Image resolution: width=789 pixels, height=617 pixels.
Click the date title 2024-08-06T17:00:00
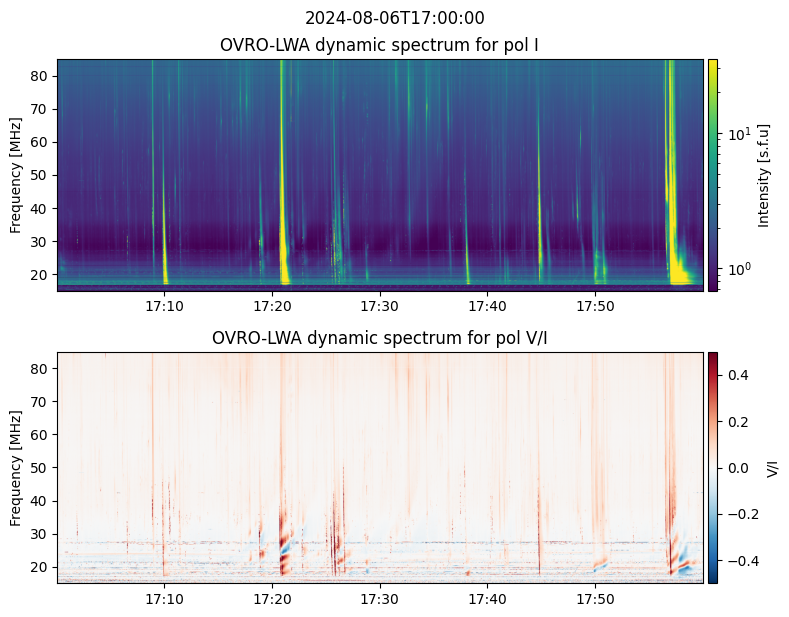coord(394,18)
